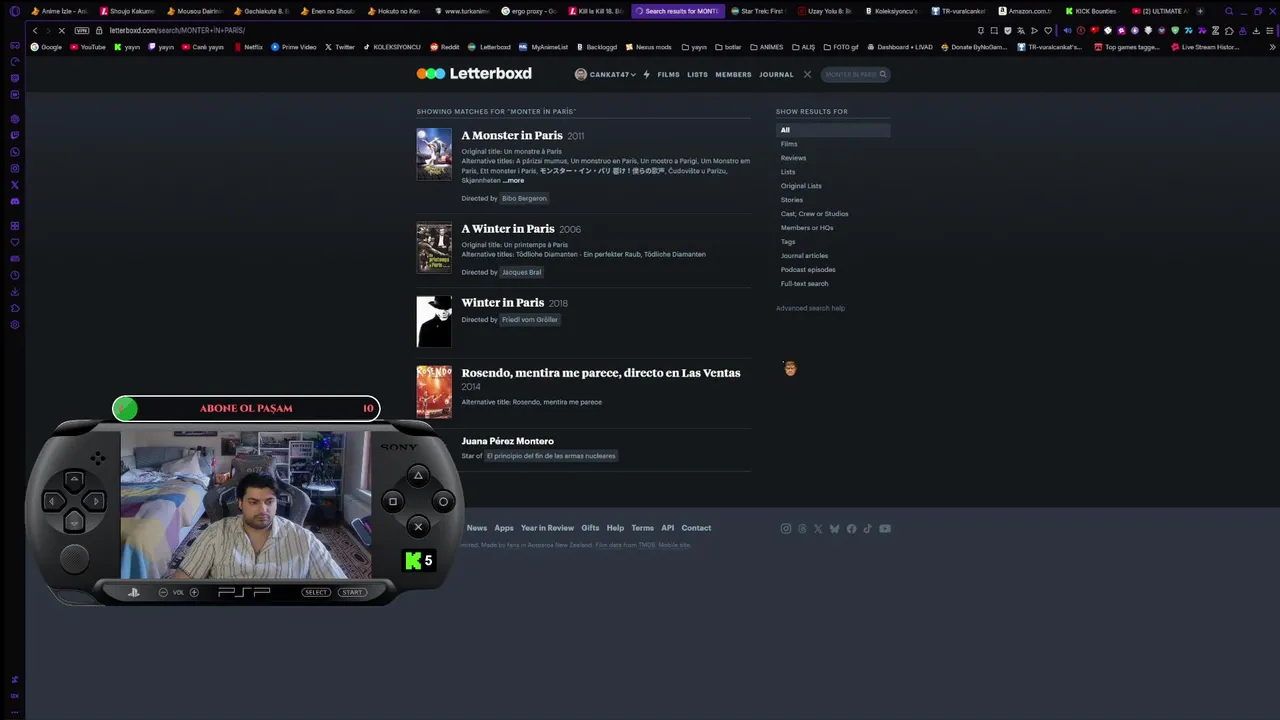Open the A Winter in Paris title
Image resolution: width=1280 pixels, height=720 pixels.
coord(508,228)
